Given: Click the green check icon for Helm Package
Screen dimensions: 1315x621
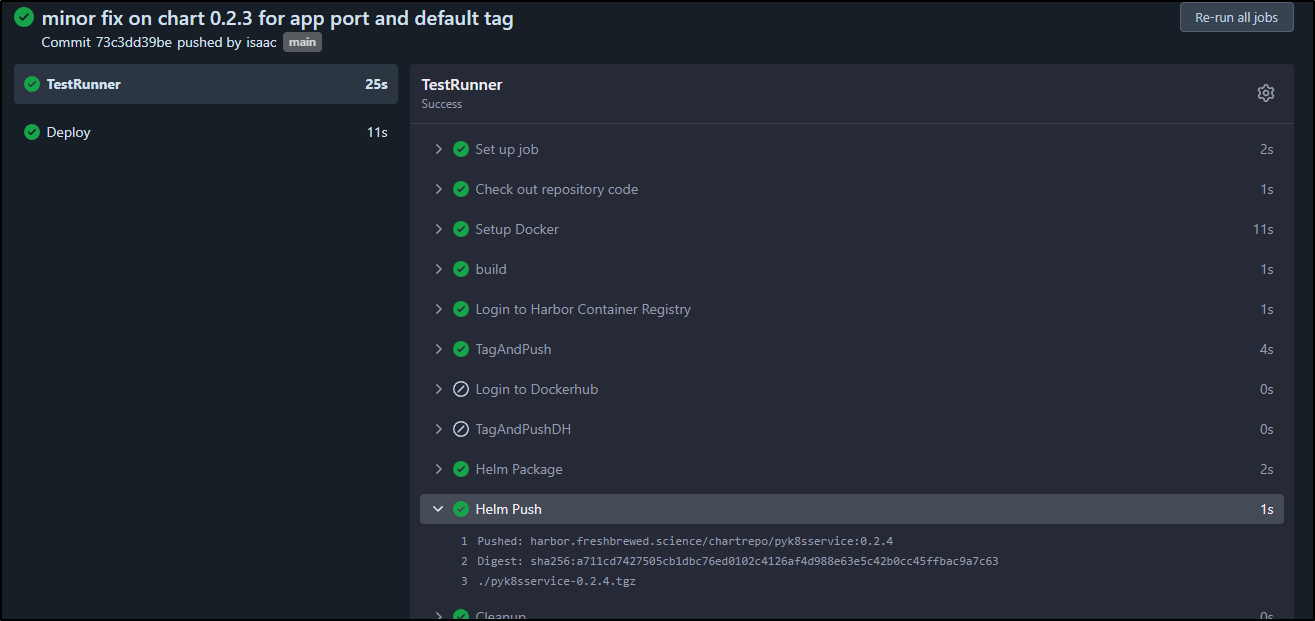Looking at the screenshot, I should [461, 469].
